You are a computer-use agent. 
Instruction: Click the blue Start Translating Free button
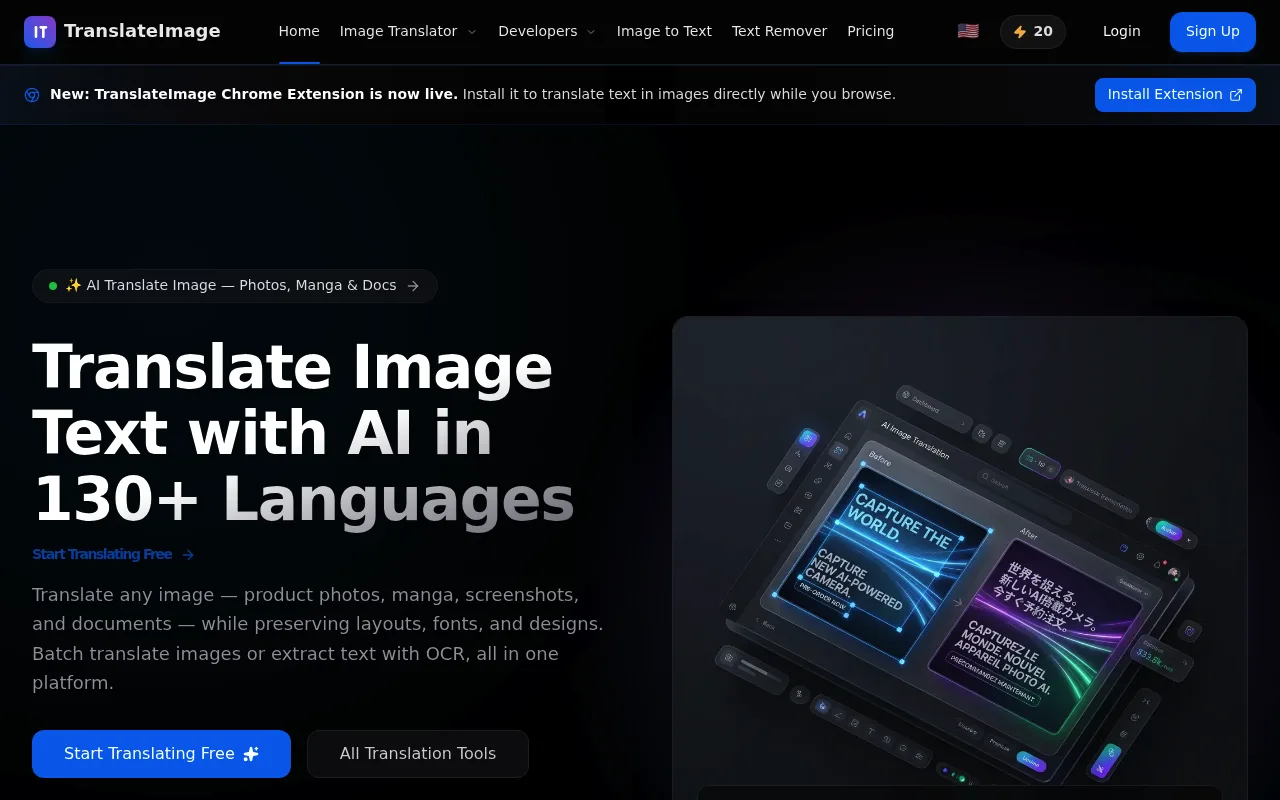click(161, 754)
